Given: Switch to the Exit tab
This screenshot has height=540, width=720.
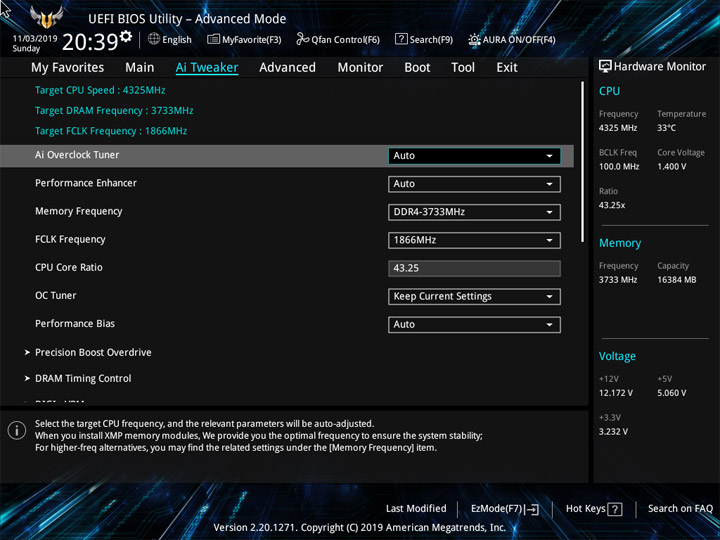Looking at the screenshot, I should point(506,68).
